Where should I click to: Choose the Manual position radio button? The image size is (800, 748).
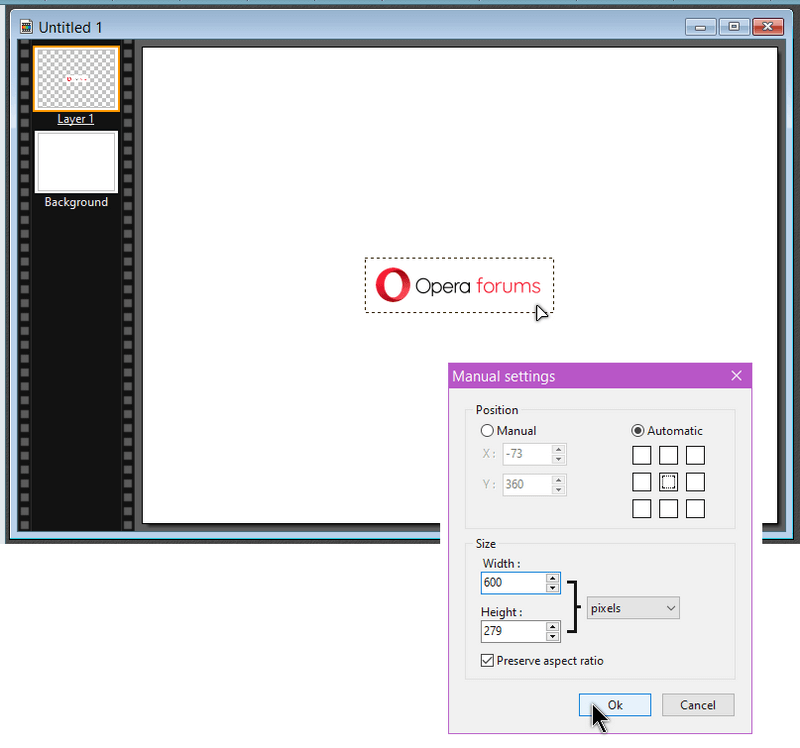coord(488,431)
